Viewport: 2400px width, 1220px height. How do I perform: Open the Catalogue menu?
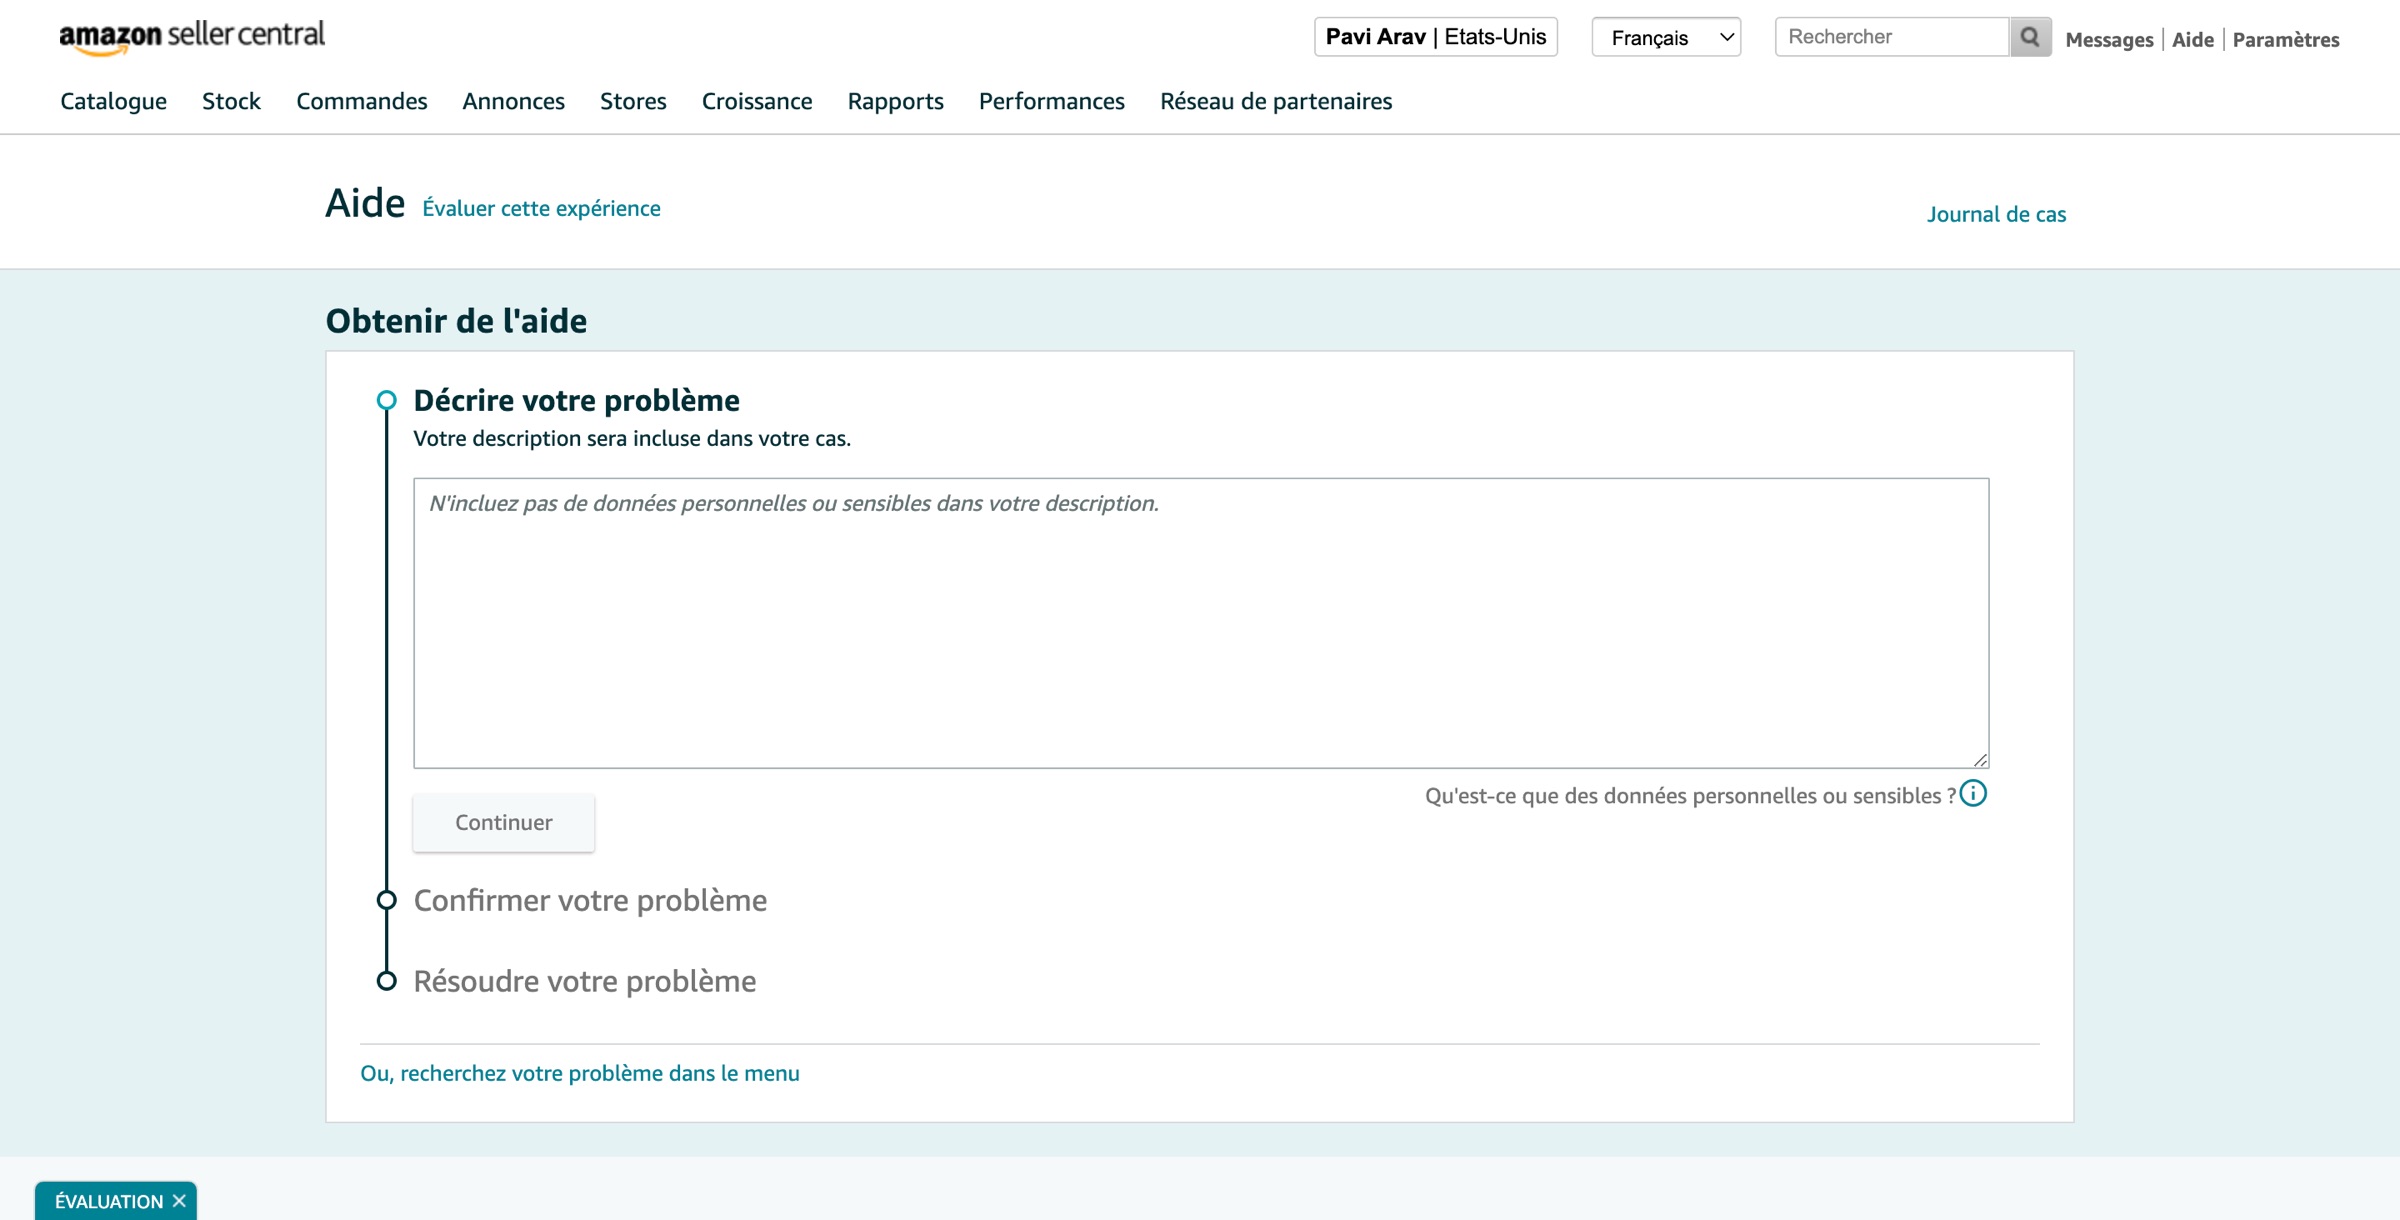pyautogui.click(x=113, y=101)
